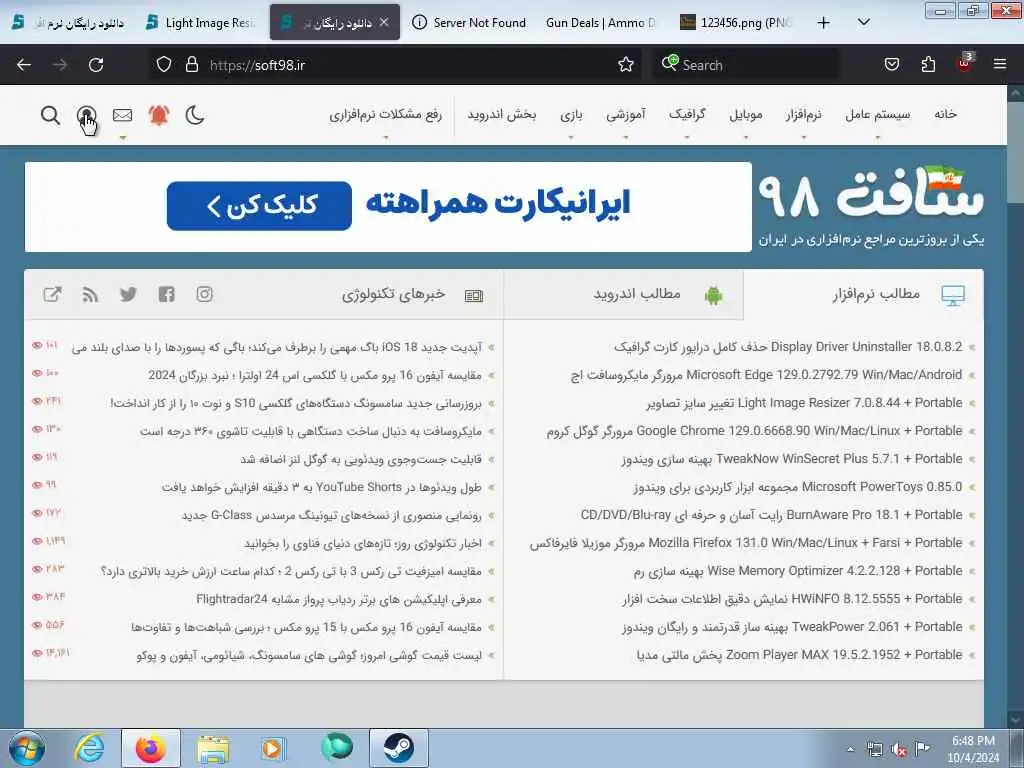Click the orange notification bell icon
Screen dimensions: 1024x768
tap(159, 116)
